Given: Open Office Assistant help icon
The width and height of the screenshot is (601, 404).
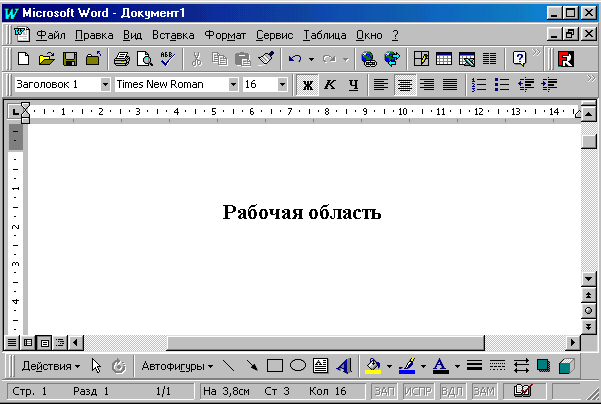Looking at the screenshot, I should (519, 59).
